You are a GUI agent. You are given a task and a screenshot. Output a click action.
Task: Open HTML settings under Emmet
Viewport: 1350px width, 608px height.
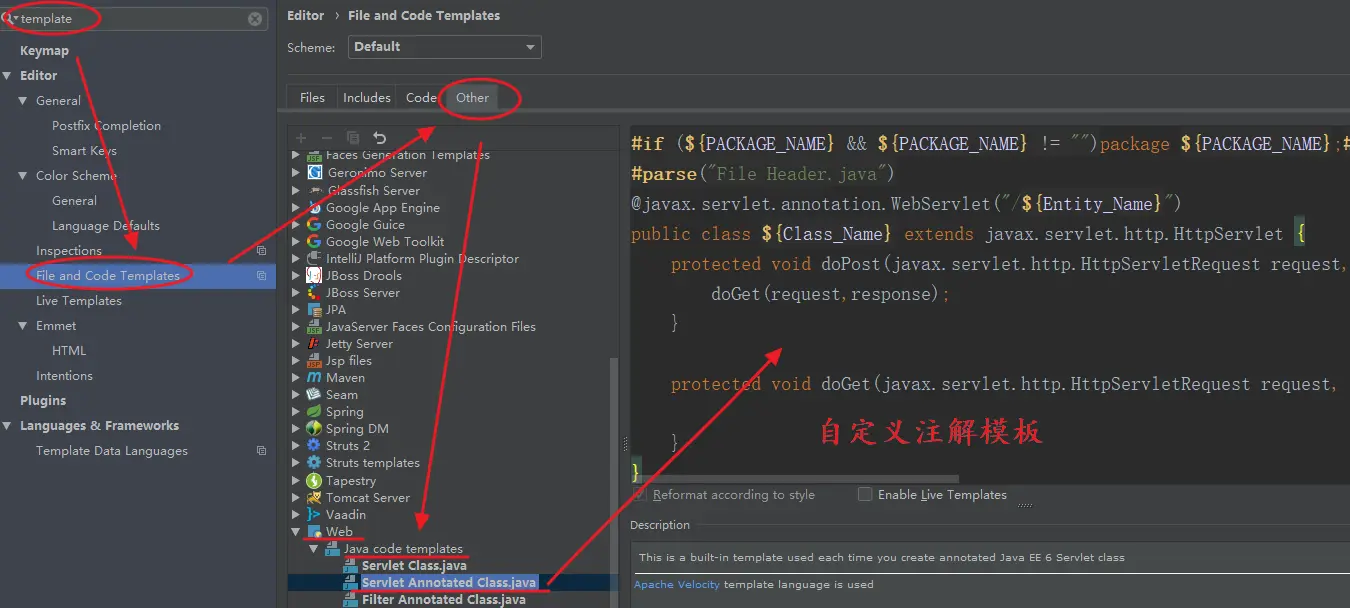click(x=69, y=351)
